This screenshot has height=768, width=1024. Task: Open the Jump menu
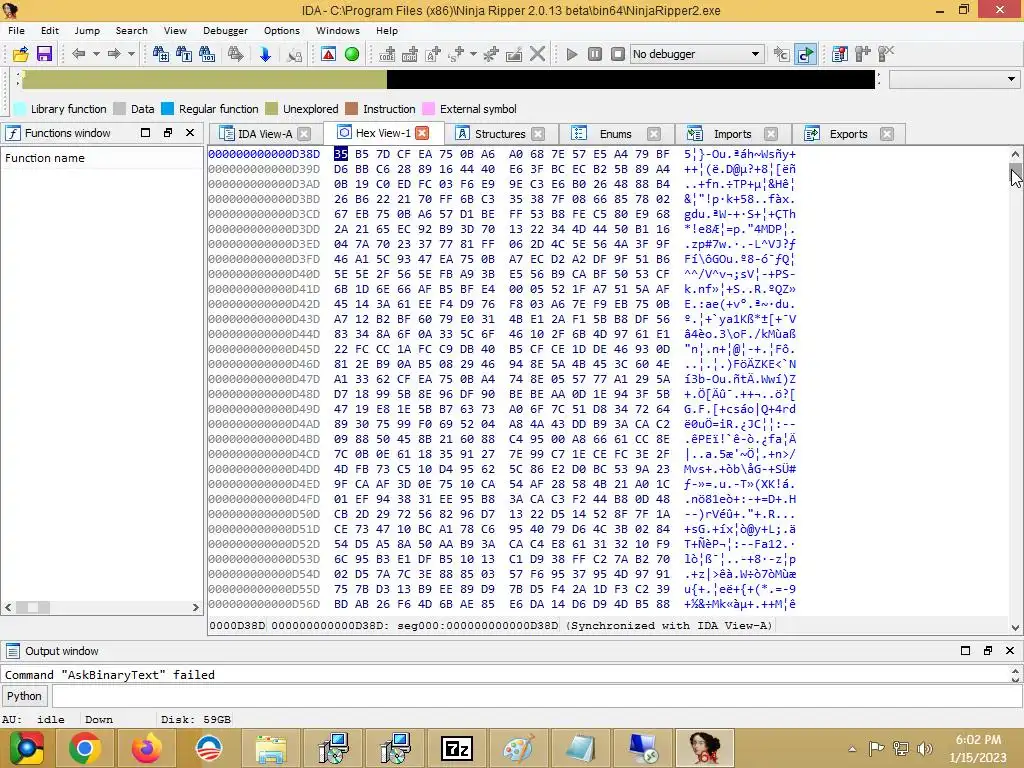click(87, 31)
